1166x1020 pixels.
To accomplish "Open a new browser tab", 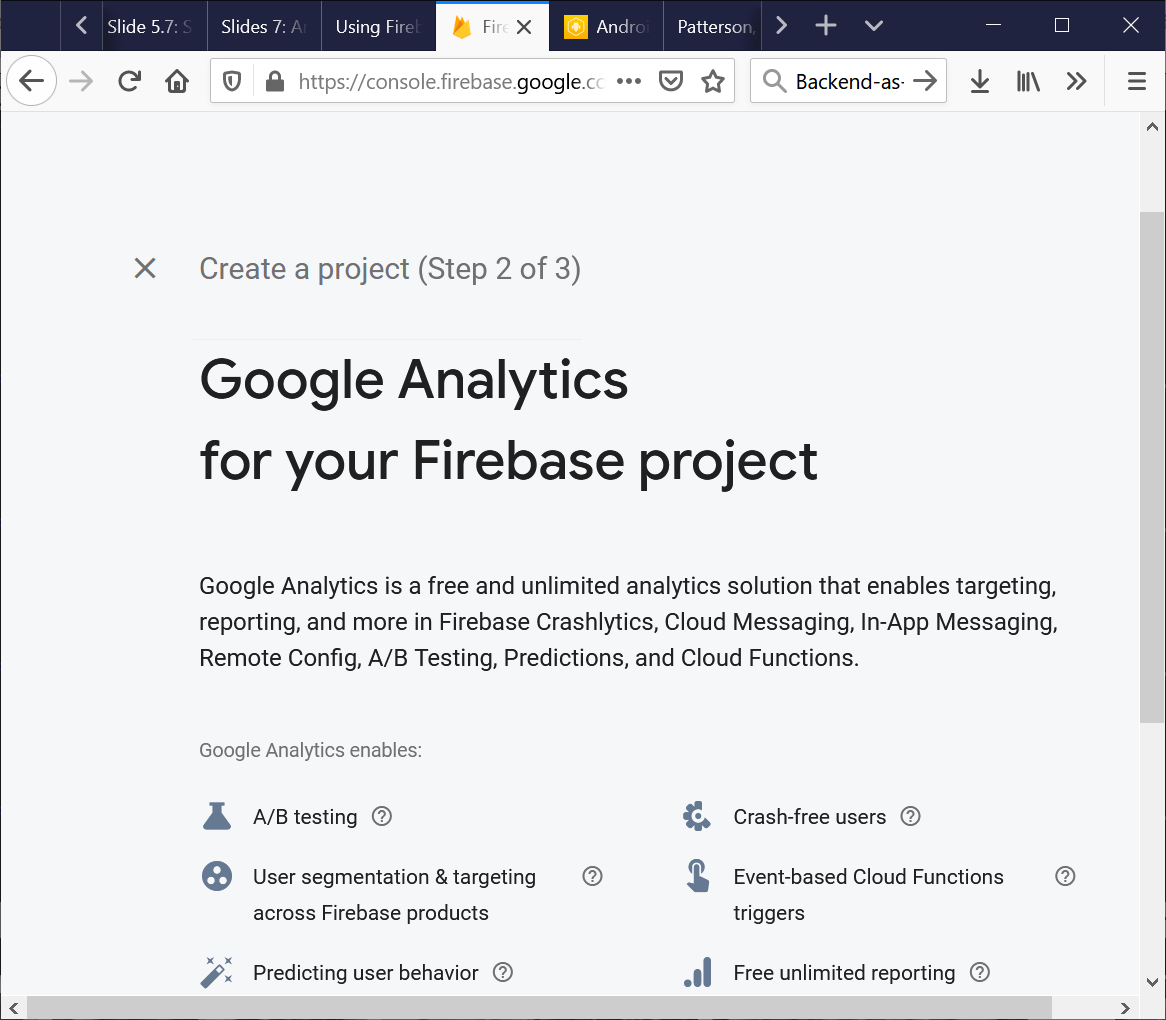I will [826, 26].
